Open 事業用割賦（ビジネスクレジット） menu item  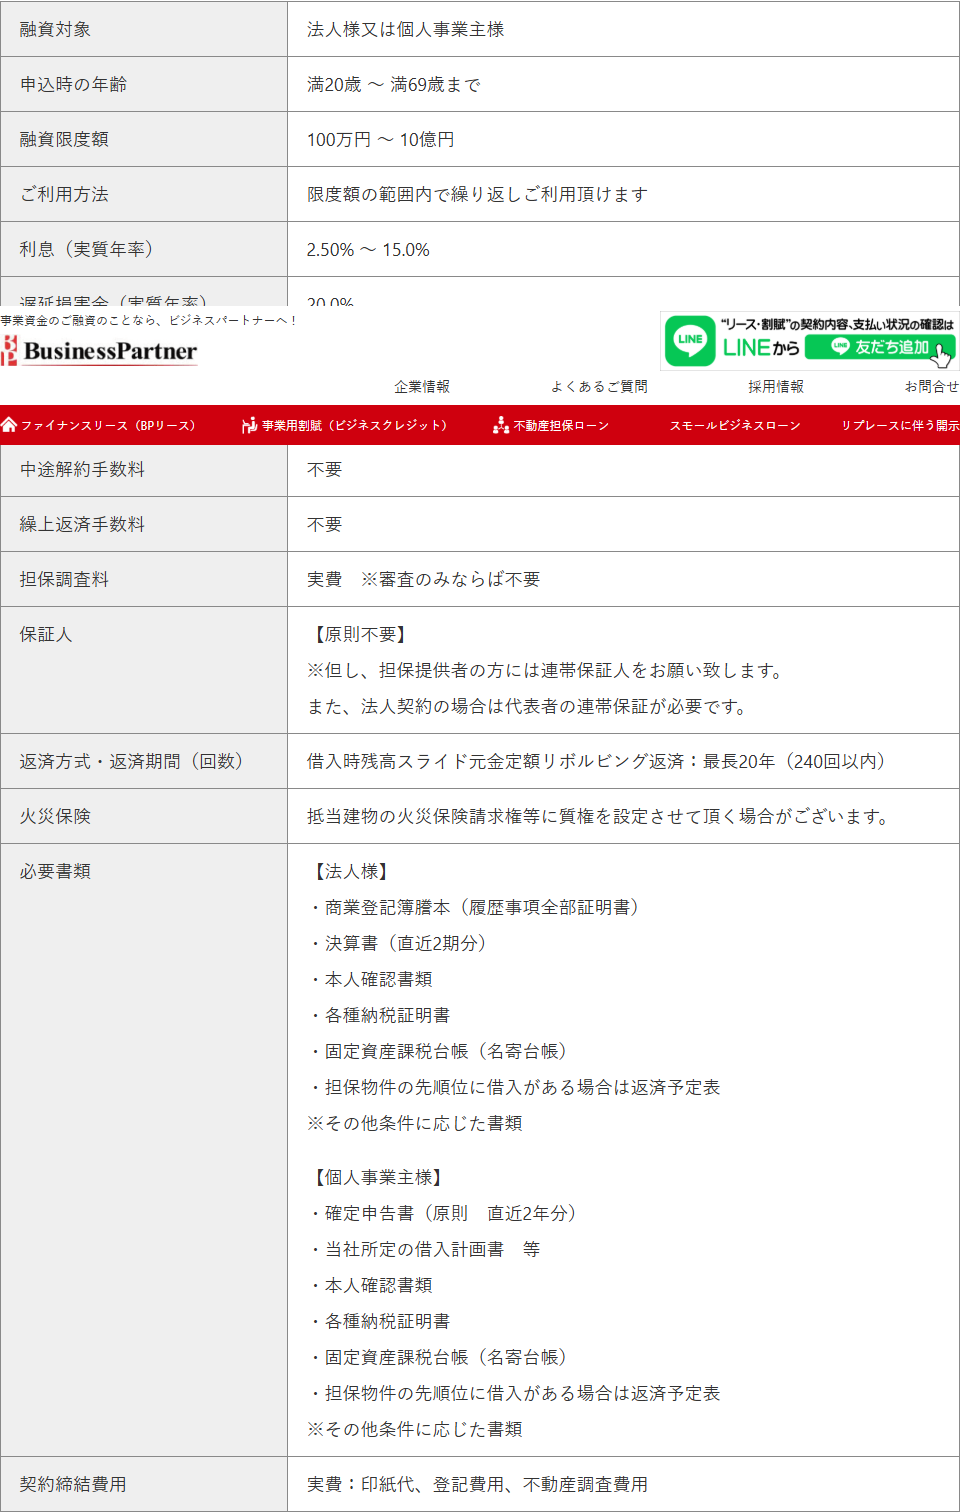click(x=354, y=425)
